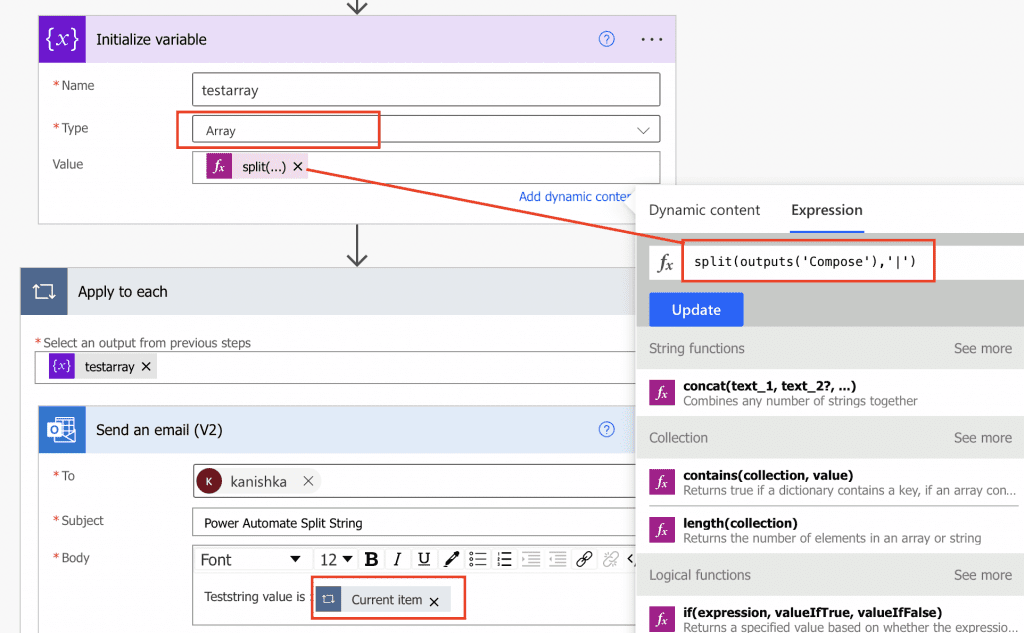Open the Font dropdown
Viewport: 1024px width, 633px height.
251,559
